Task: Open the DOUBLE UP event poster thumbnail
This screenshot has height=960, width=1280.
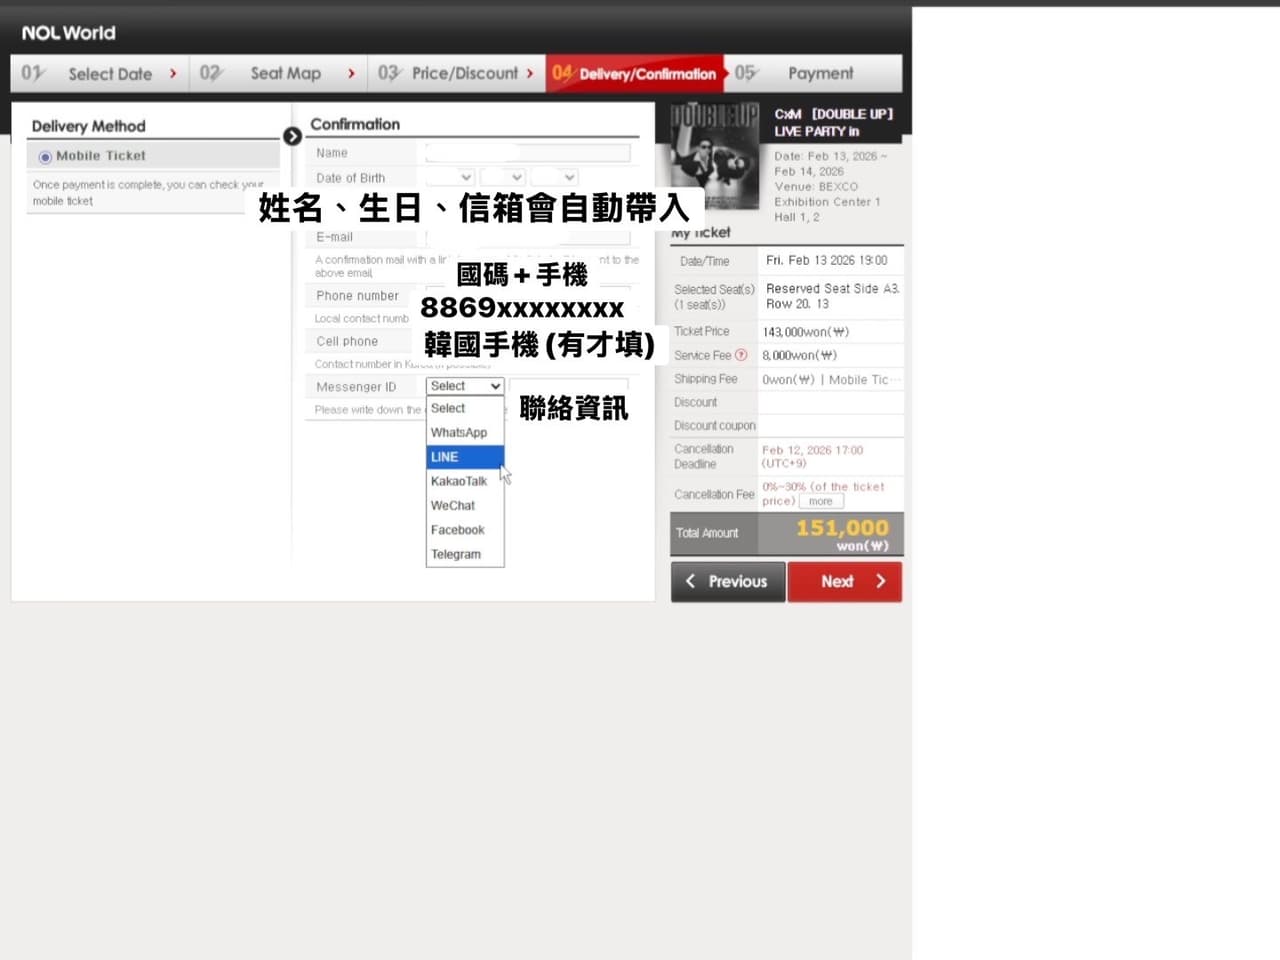Action: 715,156
